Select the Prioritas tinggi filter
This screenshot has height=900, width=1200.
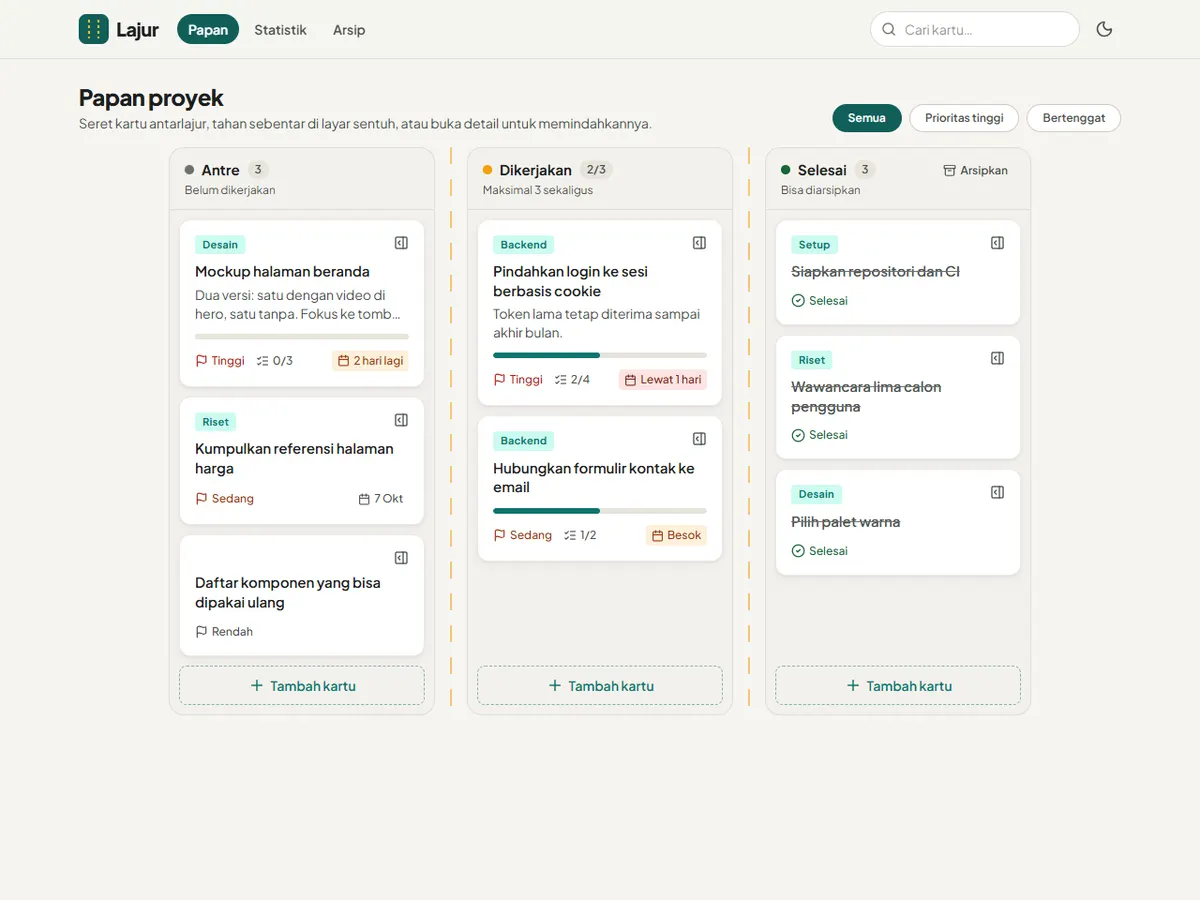pos(964,118)
